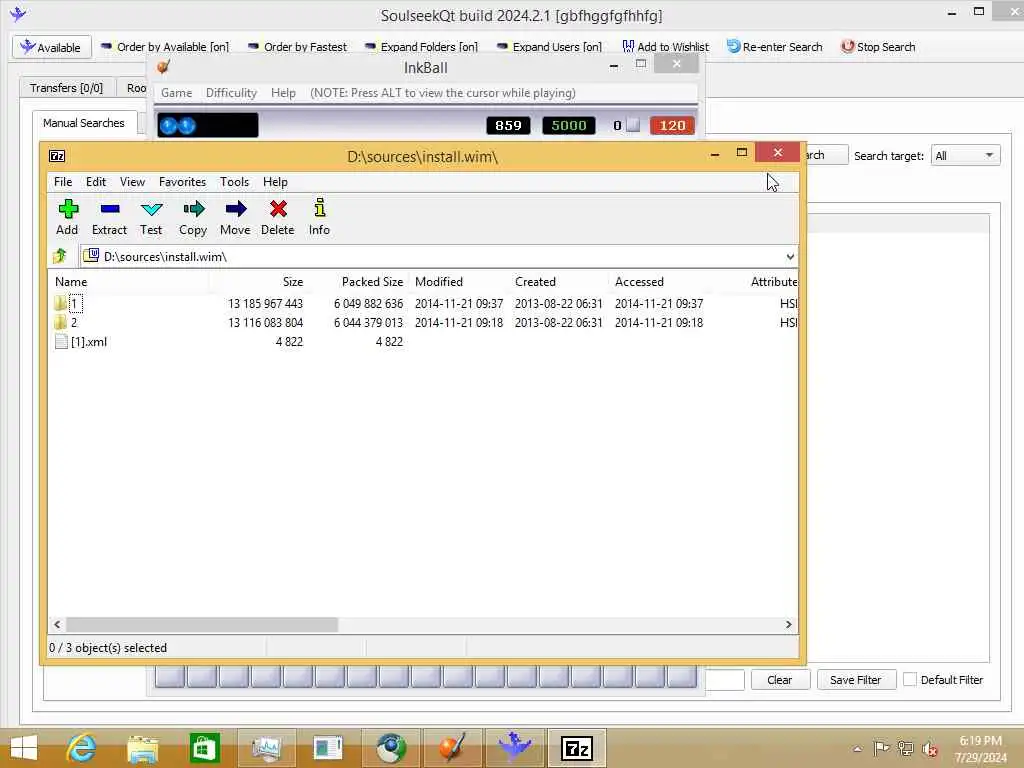Toggle Expand Users [on]
Screen dimensions: 1024x768
point(549,47)
